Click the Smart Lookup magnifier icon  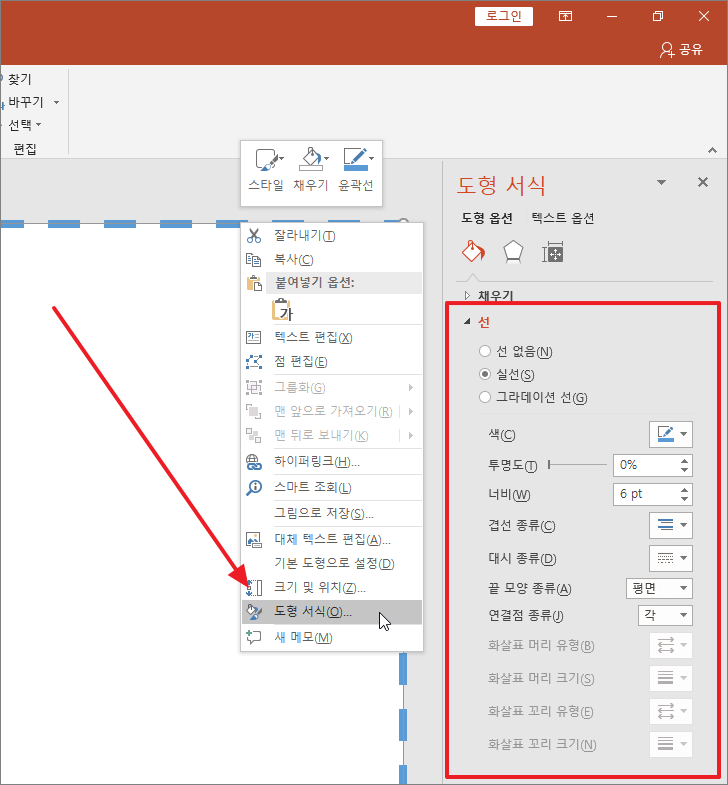click(x=254, y=487)
